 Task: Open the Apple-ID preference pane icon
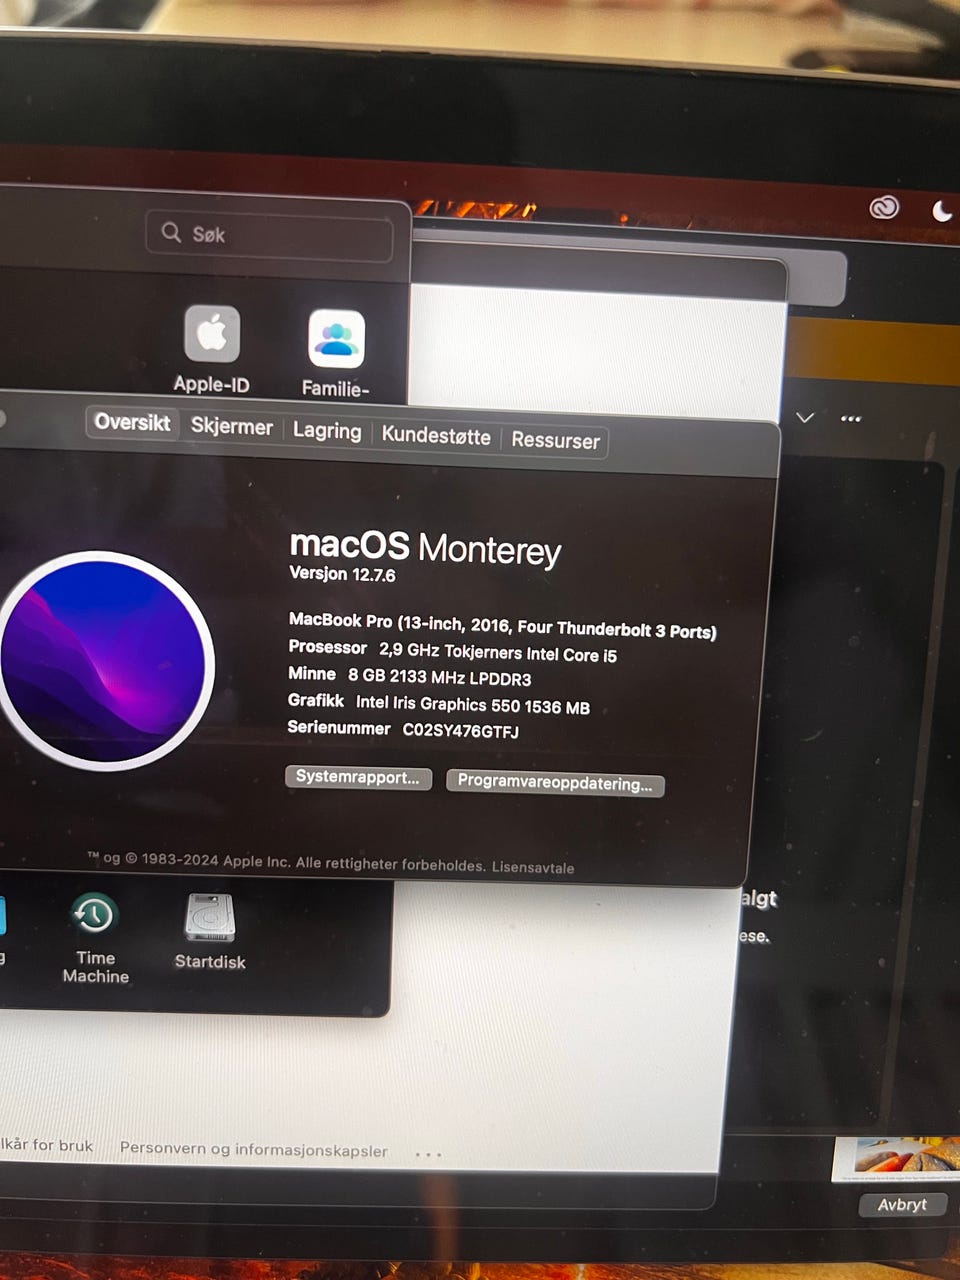click(x=212, y=334)
